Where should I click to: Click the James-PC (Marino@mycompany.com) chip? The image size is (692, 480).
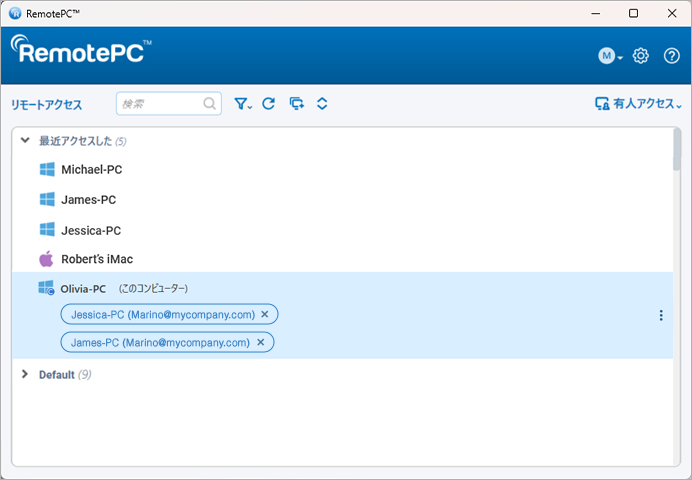point(167,342)
